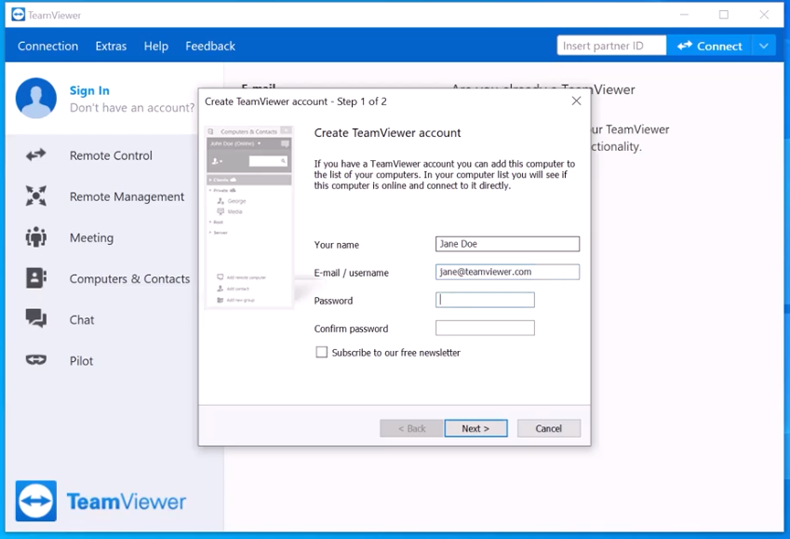The image size is (790, 539).
Task: Open the Remote Management section
Action: (x=127, y=196)
